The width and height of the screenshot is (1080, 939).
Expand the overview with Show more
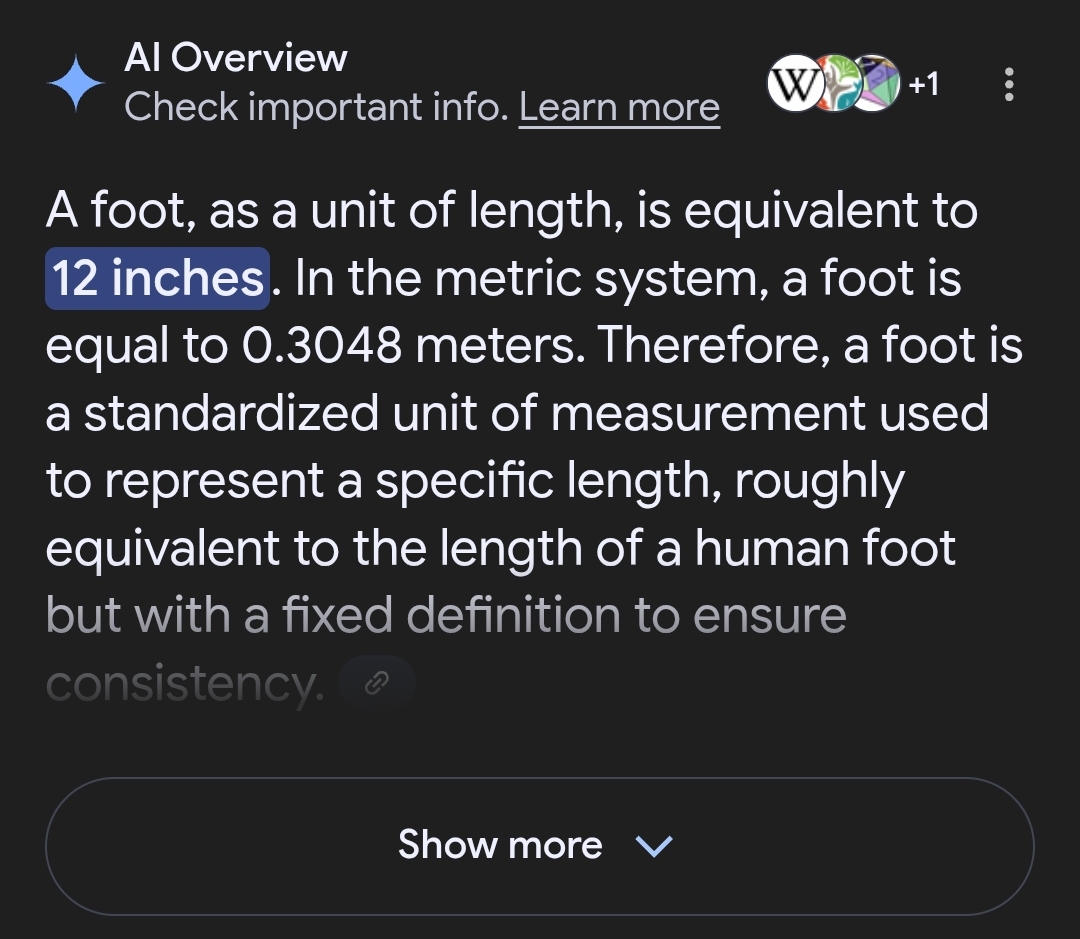[539, 846]
